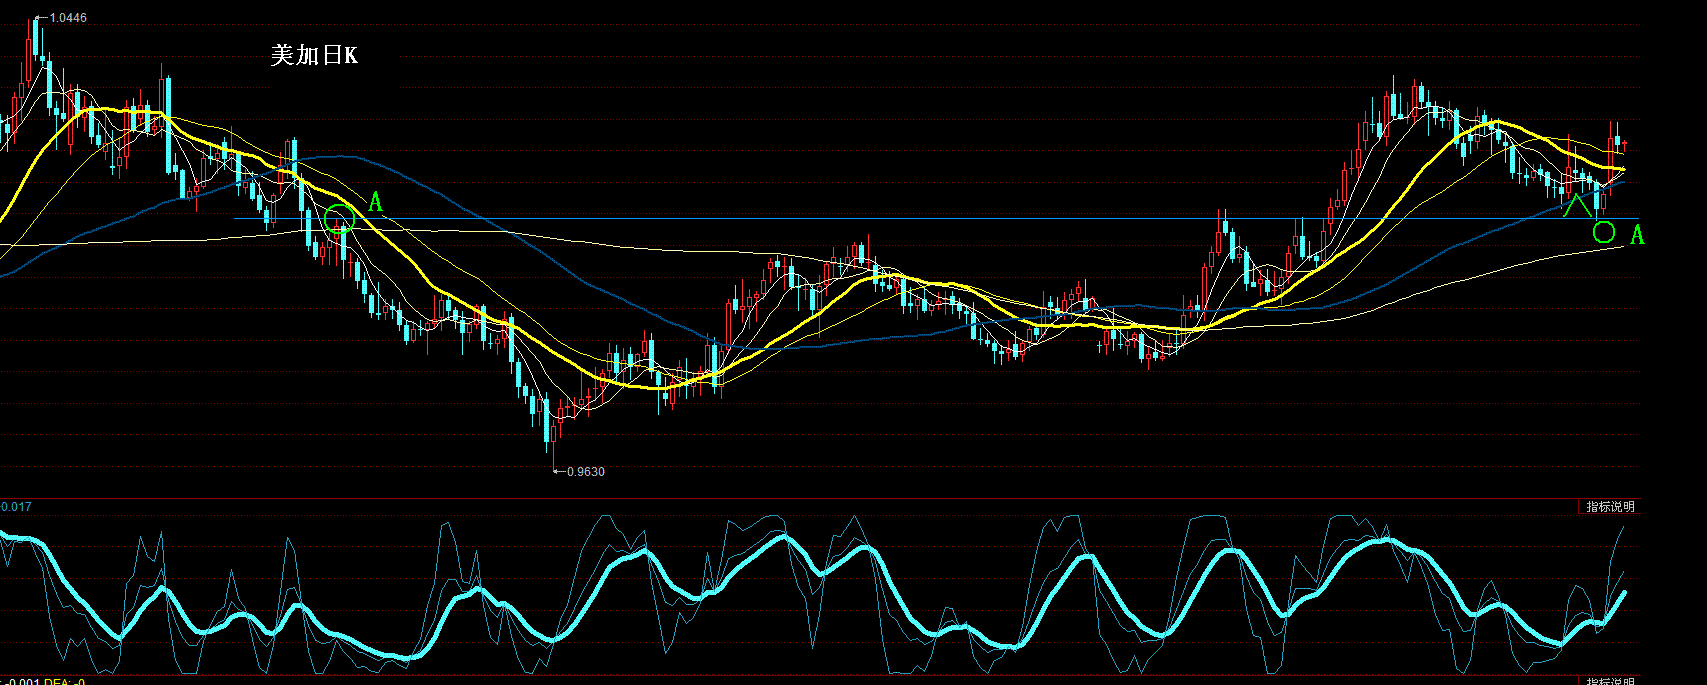This screenshot has width=1707, height=685.
Task: Click the 0.017 indicator value
Action: [16, 507]
